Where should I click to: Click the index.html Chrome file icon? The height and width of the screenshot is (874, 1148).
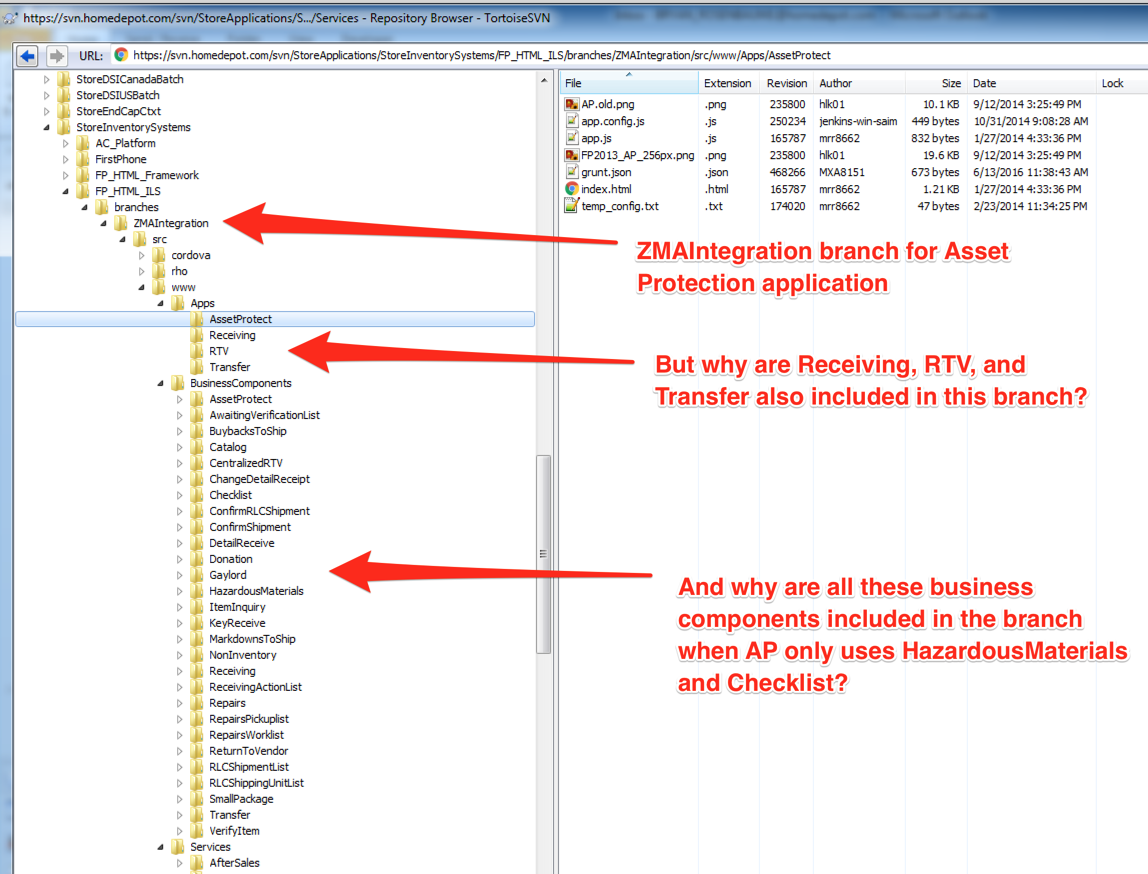[x=572, y=189]
